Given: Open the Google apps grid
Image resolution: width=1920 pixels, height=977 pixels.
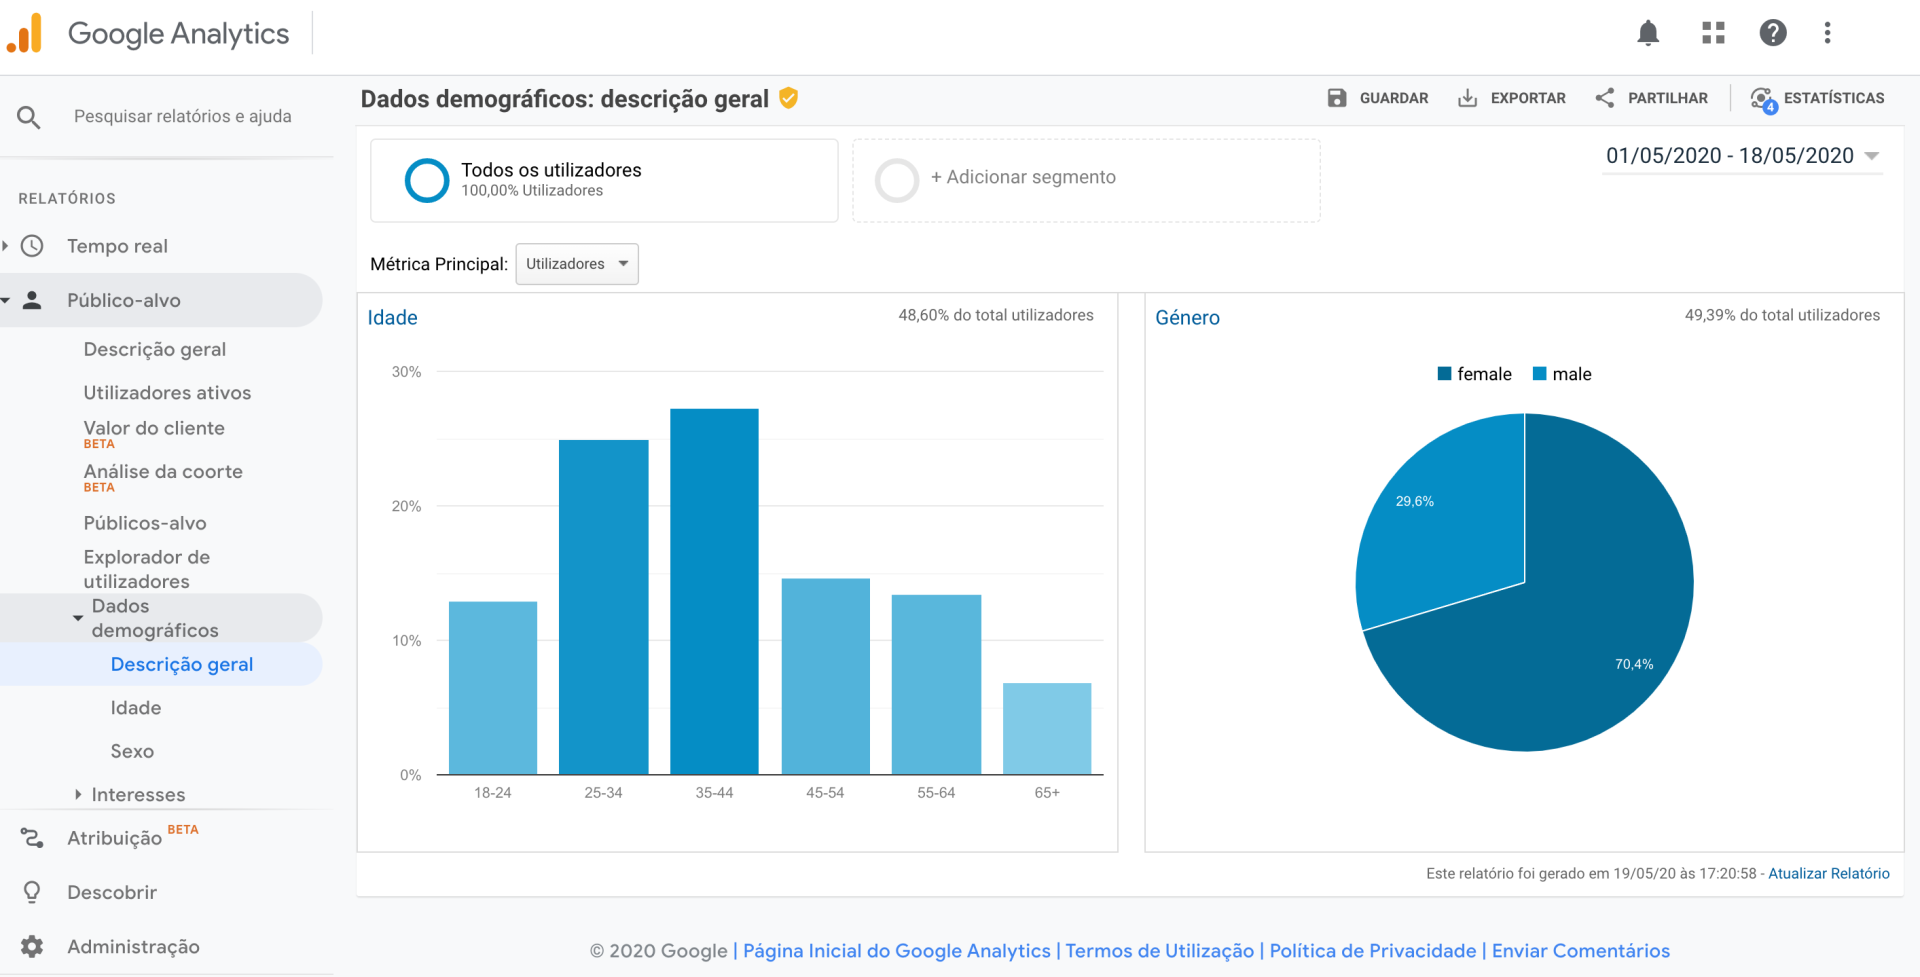Looking at the screenshot, I should coord(1713,33).
